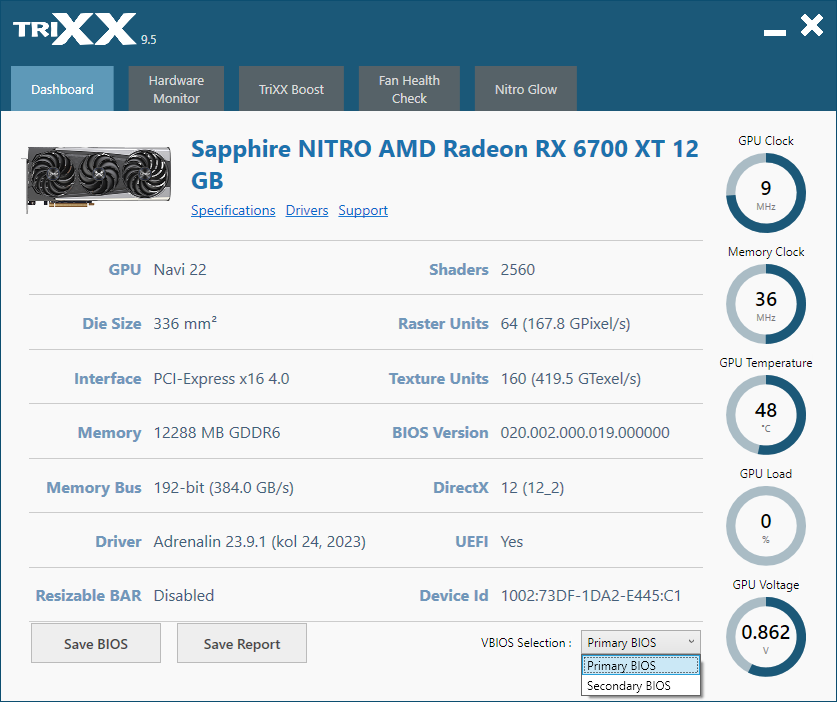Choose Primary BIOS from the list
The height and width of the screenshot is (702, 837).
pyautogui.click(x=641, y=666)
